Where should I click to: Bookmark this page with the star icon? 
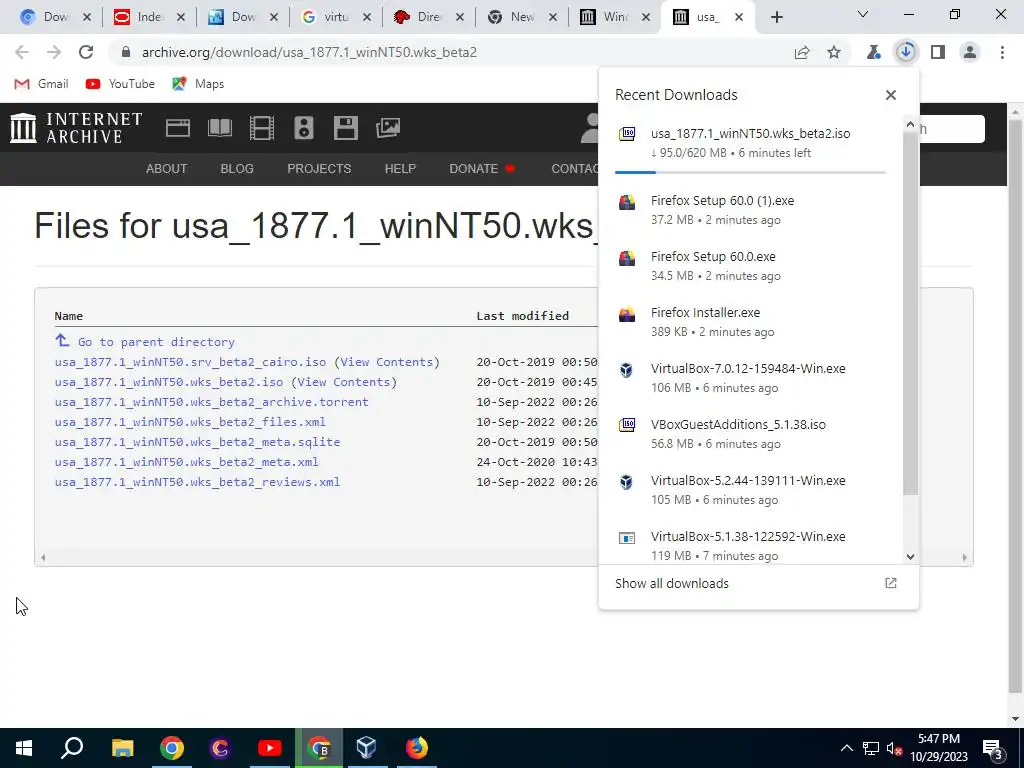coord(834,52)
